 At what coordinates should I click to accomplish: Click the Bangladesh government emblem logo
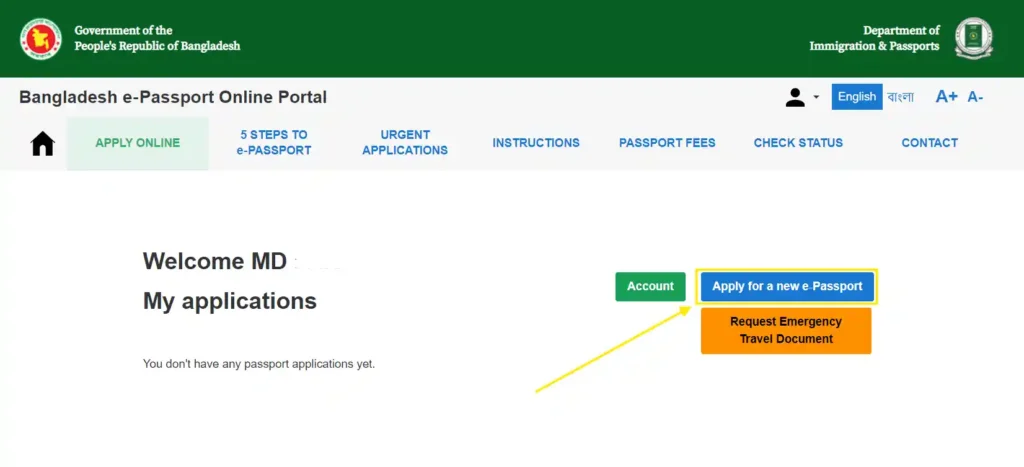40,39
